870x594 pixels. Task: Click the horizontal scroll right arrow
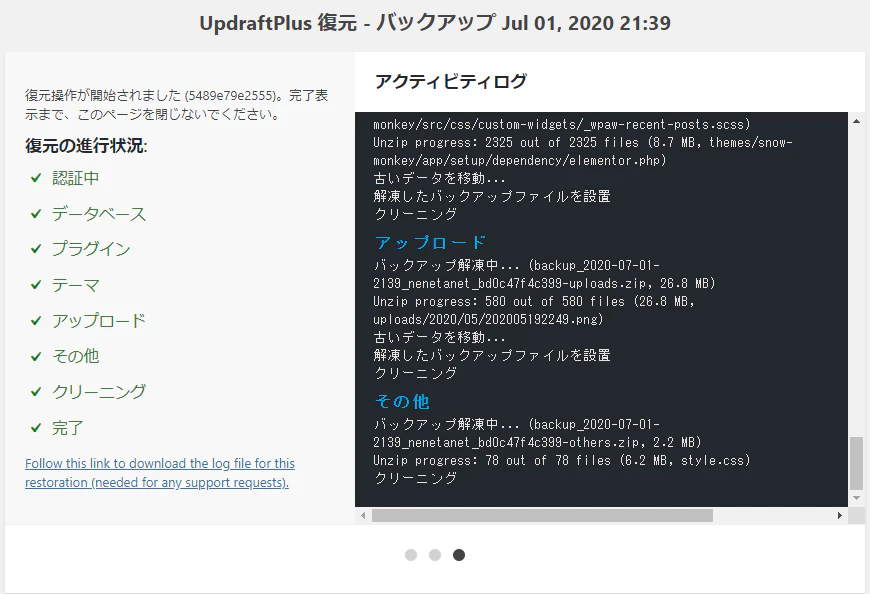tap(839, 515)
